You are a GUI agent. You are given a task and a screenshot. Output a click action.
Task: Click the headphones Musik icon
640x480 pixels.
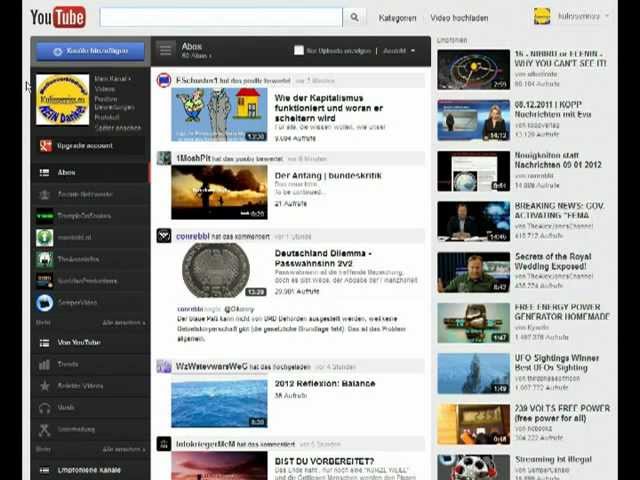click(x=44, y=408)
